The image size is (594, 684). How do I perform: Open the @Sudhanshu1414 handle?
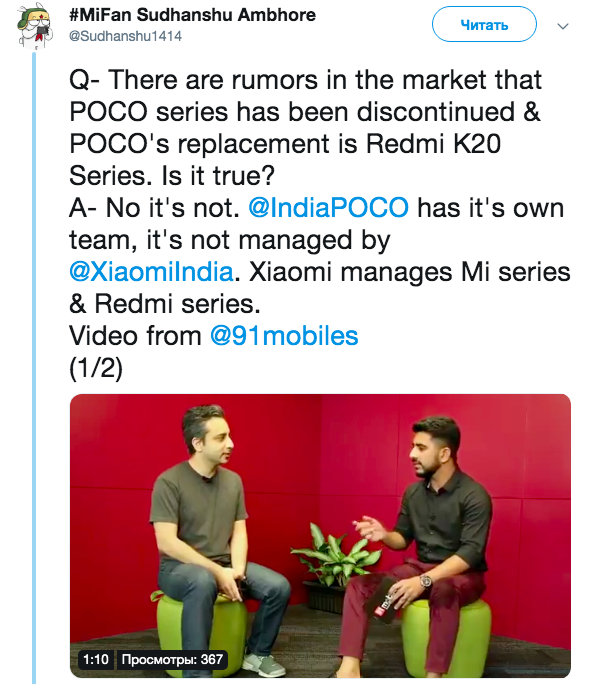click(125, 36)
